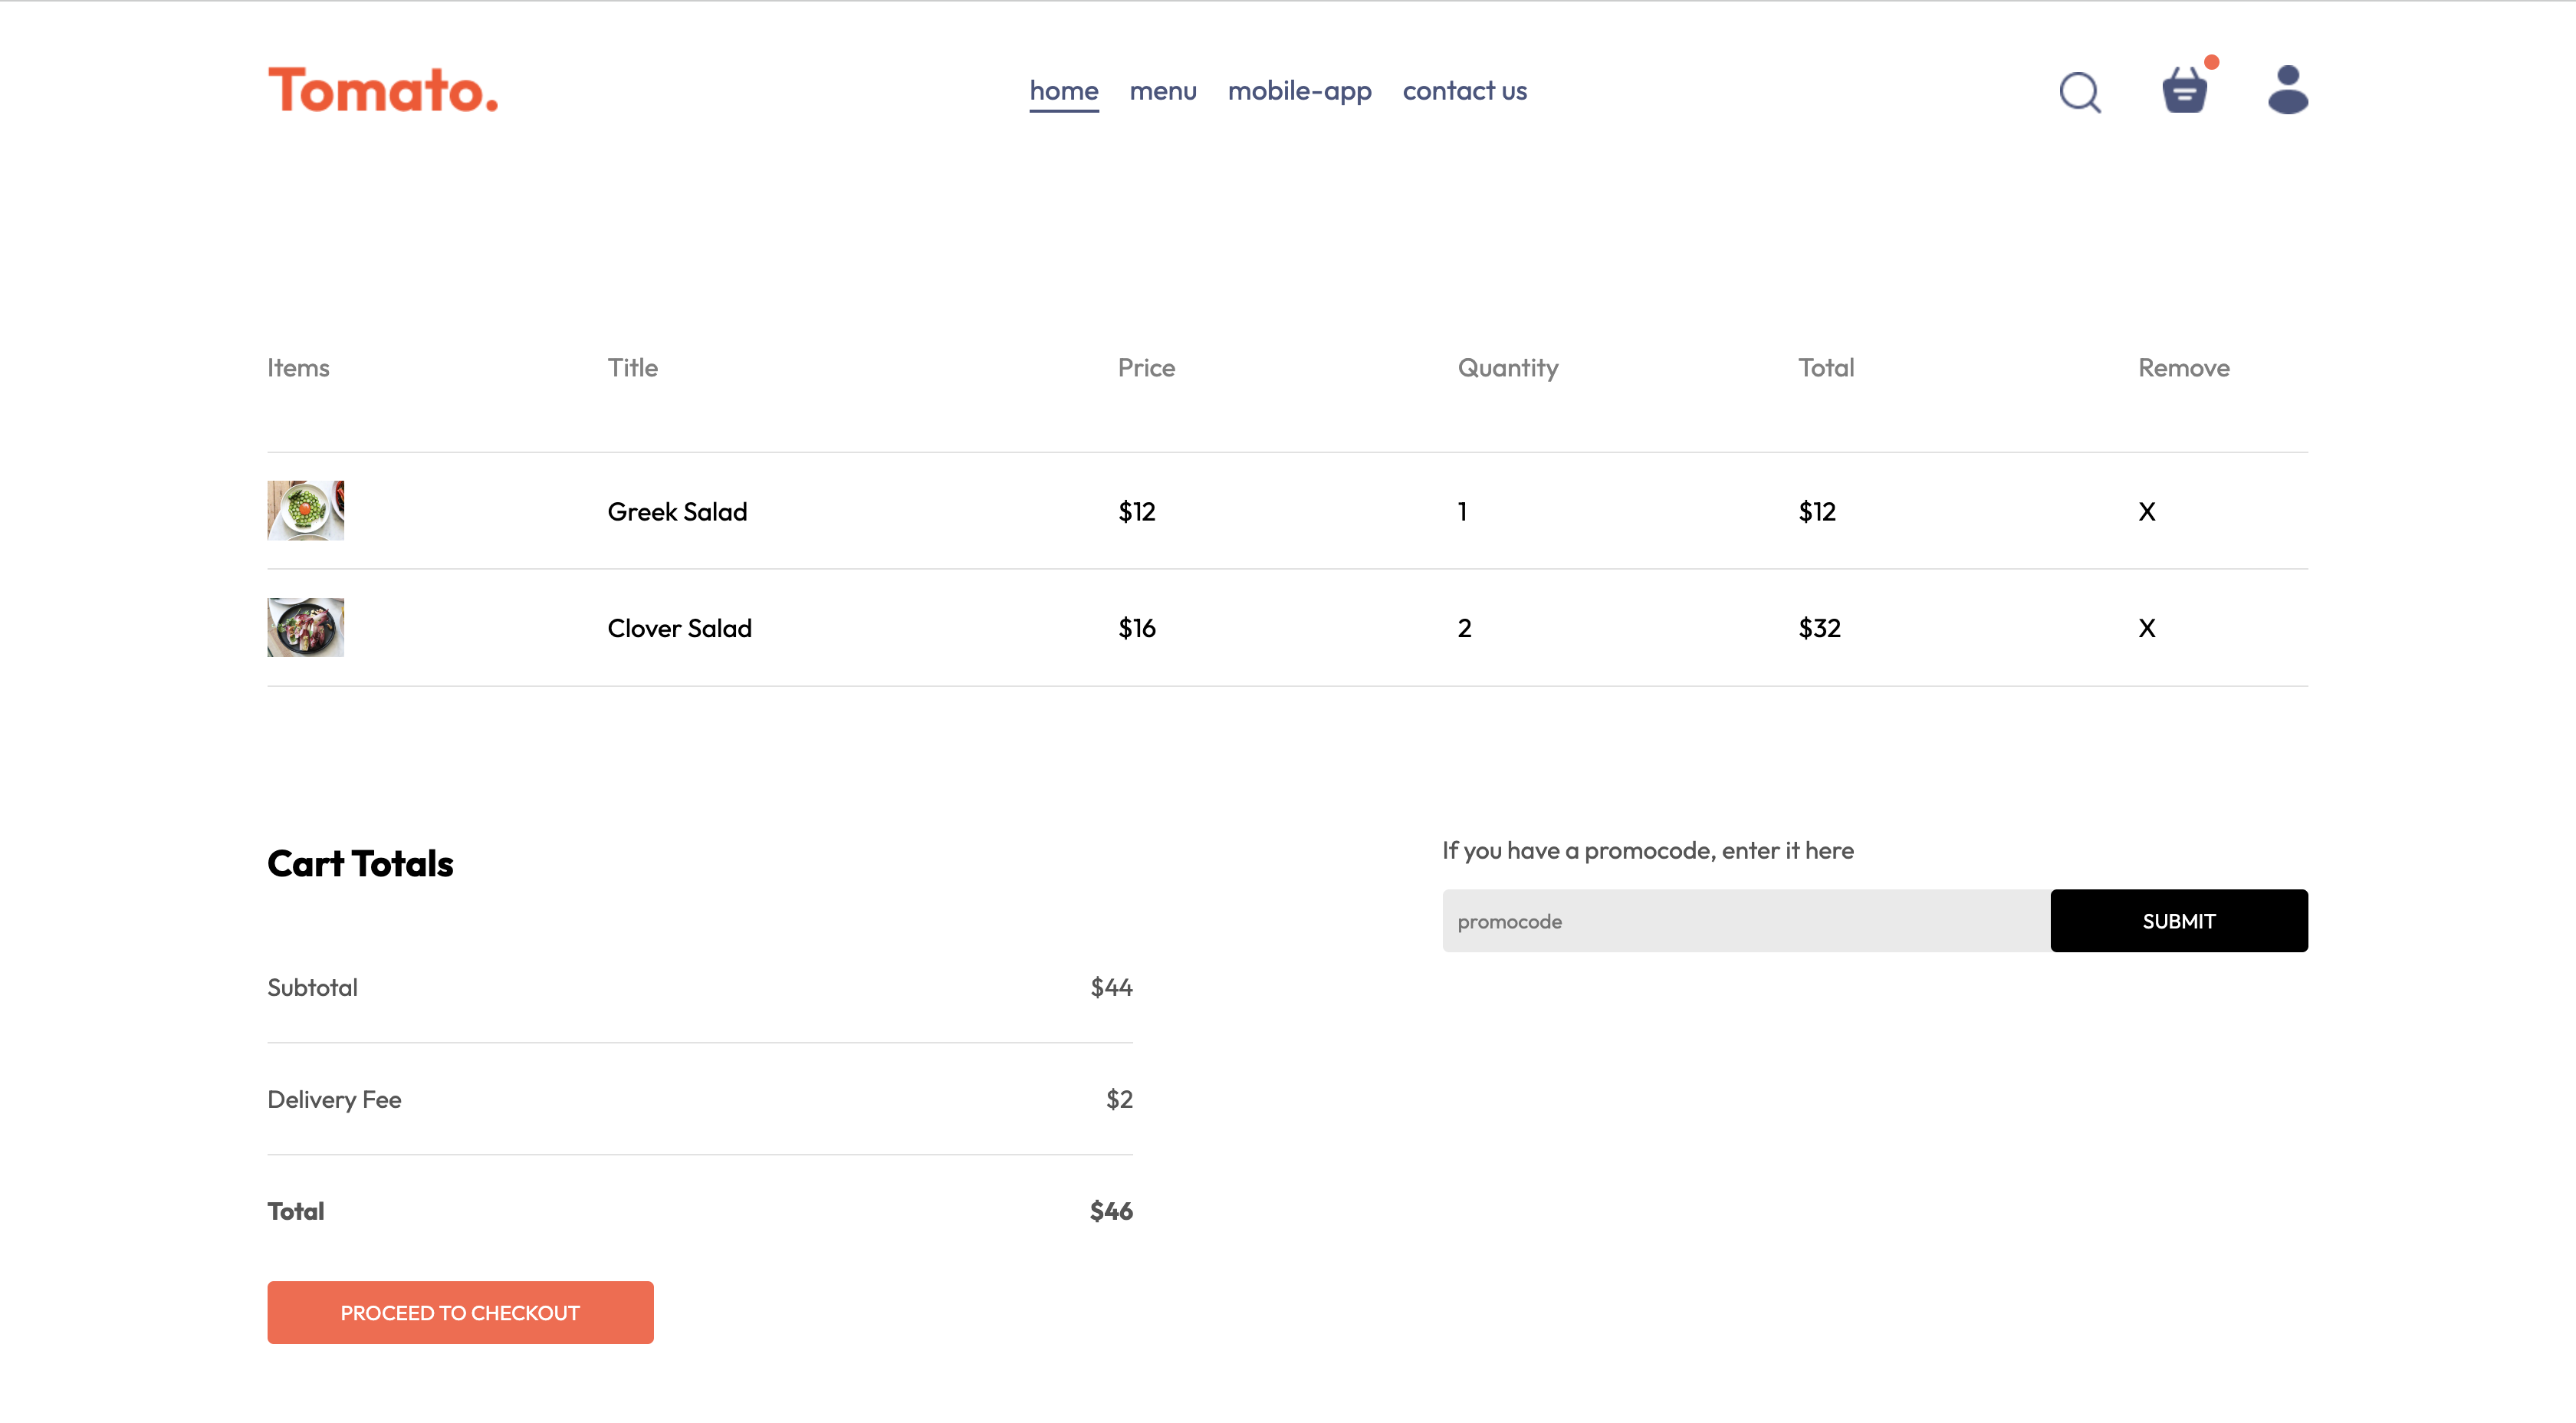Remove Clover Salad with its X
The width and height of the screenshot is (2576, 1423).
pyautogui.click(x=2146, y=628)
